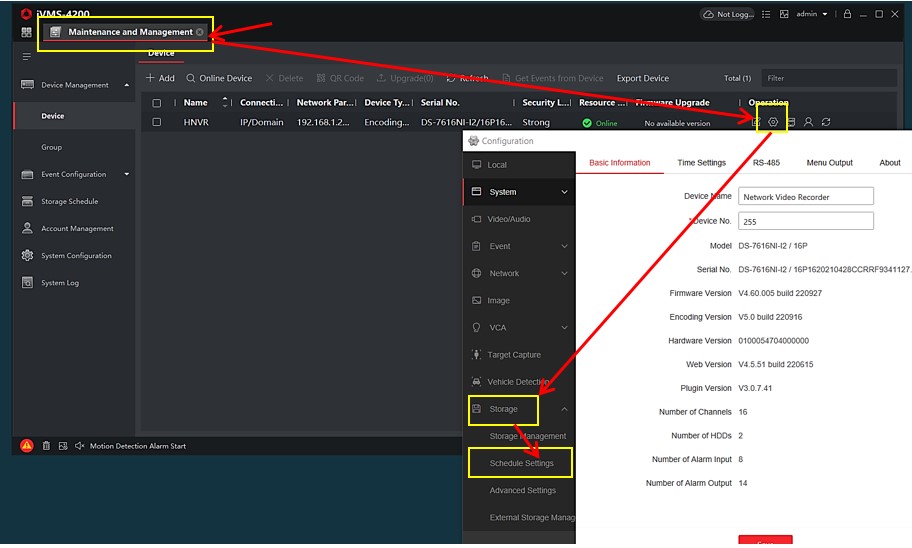912x548 pixels.
Task: Click the alarm warning triangle icon
Action: (x=27, y=446)
